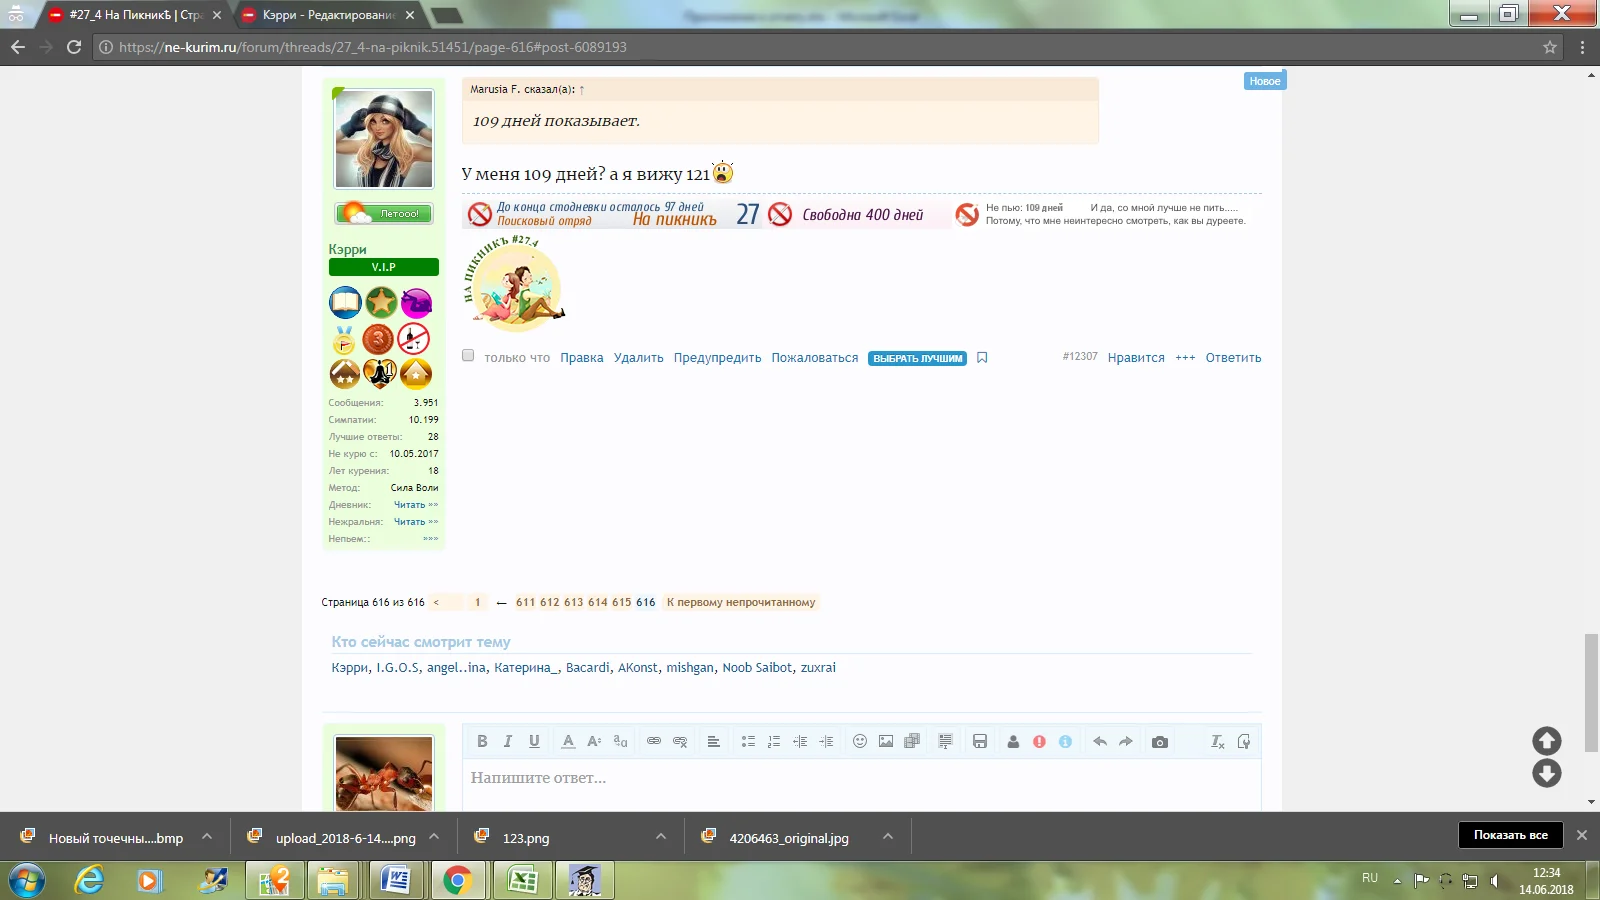Click the 'Показать все' downloads button
Screen dimensions: 1600x900
1510,835
